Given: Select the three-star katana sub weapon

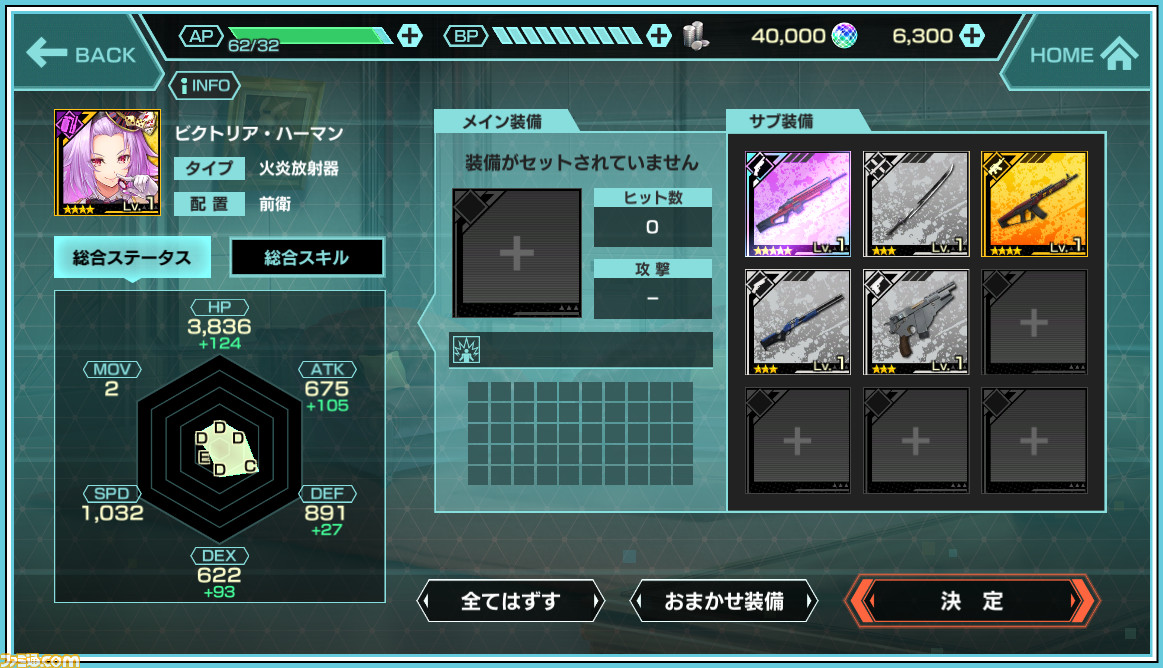Looking at the screenshot, I should tap(916, 204).
